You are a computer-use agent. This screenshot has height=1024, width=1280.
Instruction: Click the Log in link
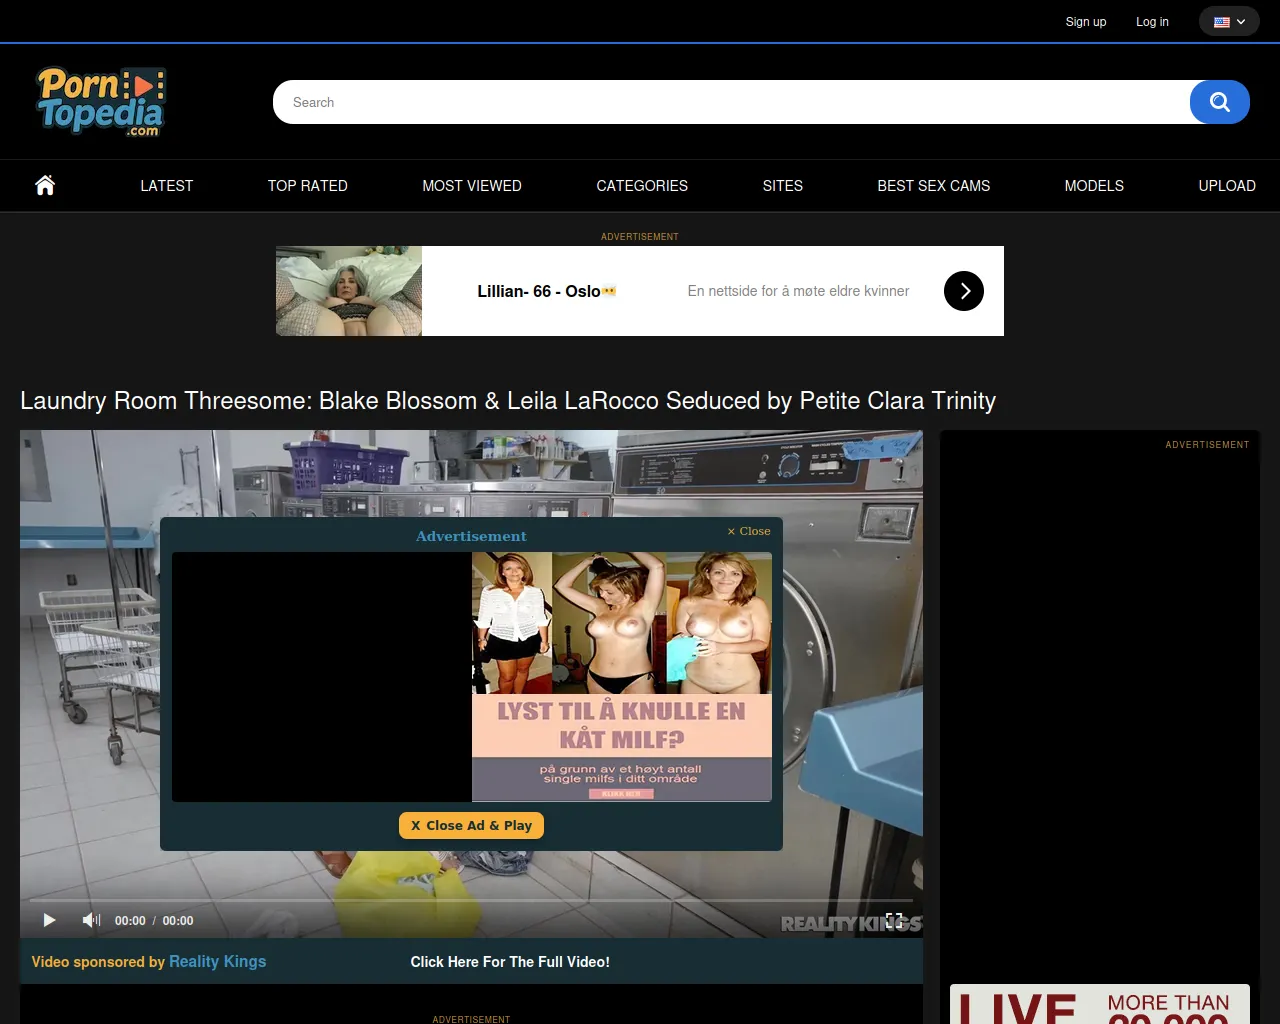[x=1152, y=22]
